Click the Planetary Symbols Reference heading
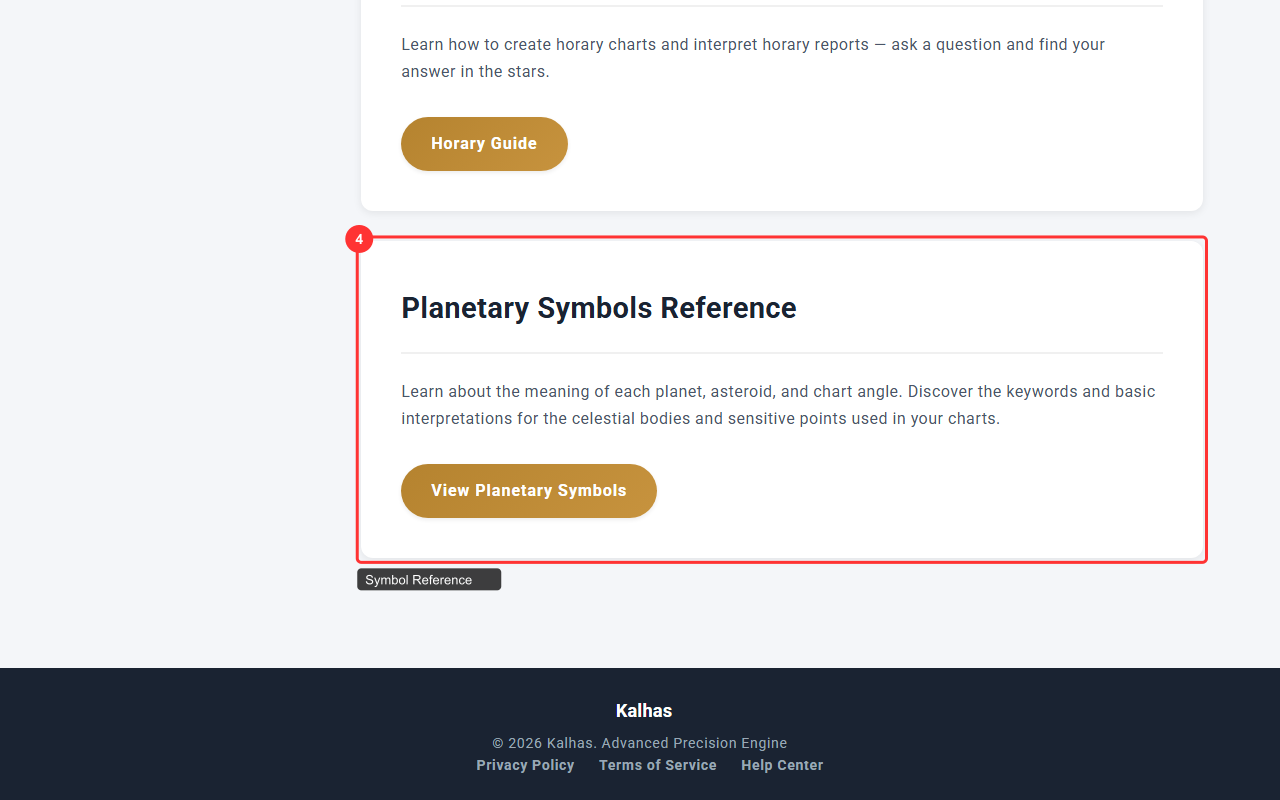 (598, 308)
